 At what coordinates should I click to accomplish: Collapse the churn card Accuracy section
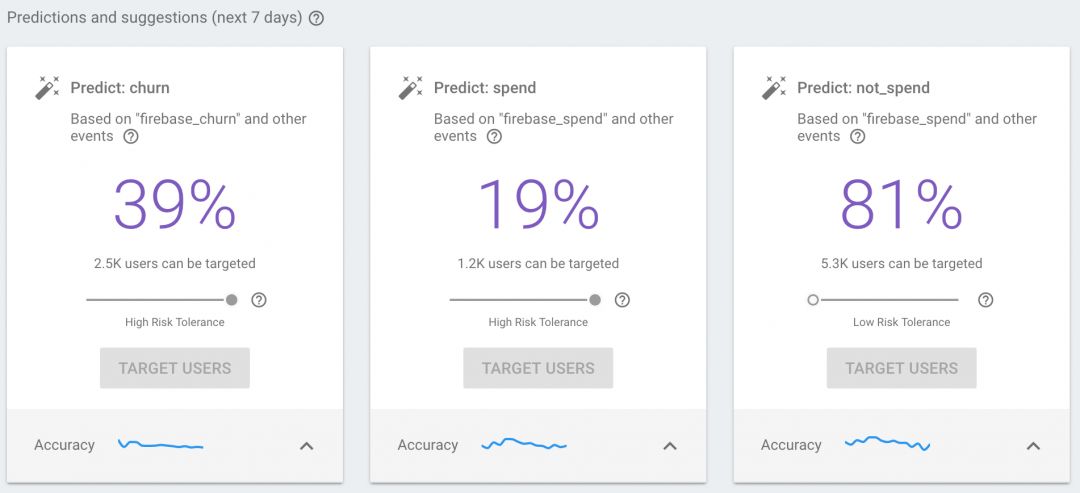click(307, 446)
